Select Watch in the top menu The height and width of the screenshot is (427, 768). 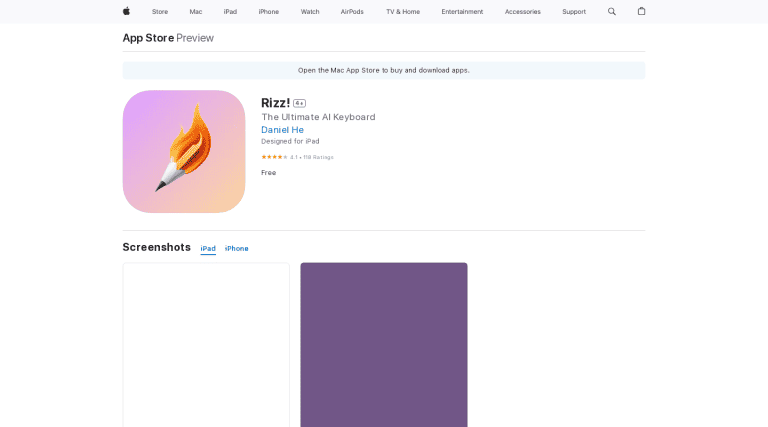pos(310,12)
